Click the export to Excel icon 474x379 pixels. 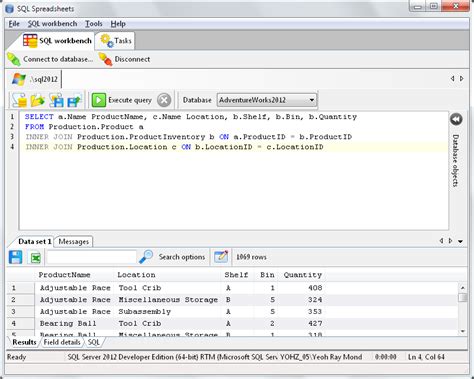click(36, 258)
